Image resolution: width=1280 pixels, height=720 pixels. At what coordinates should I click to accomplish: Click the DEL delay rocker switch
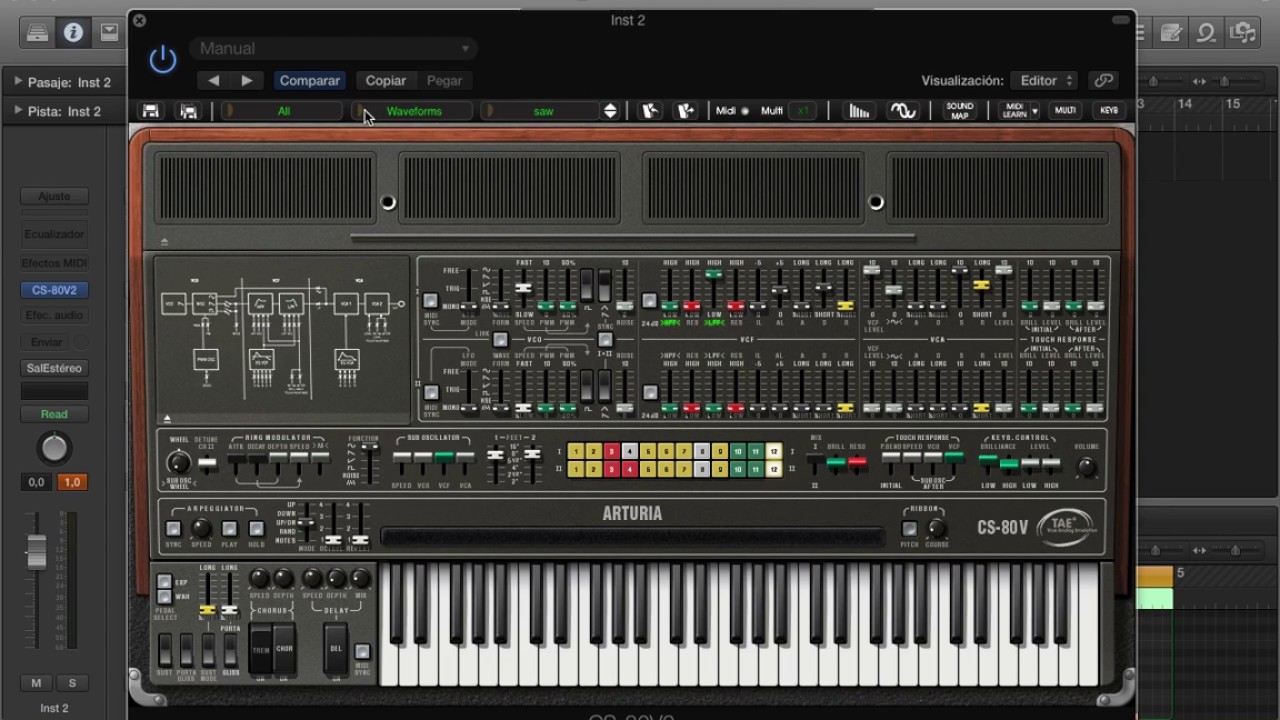point(336,648)
